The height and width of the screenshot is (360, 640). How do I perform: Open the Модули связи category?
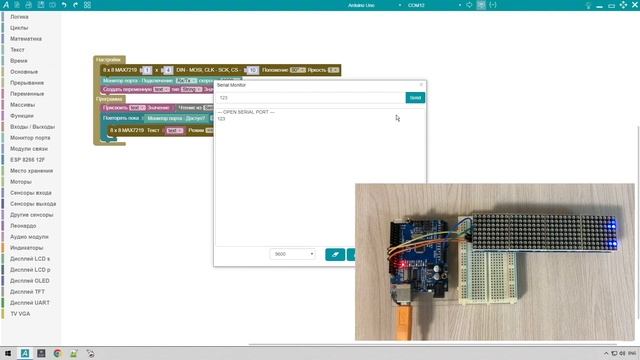click(29, 149)
